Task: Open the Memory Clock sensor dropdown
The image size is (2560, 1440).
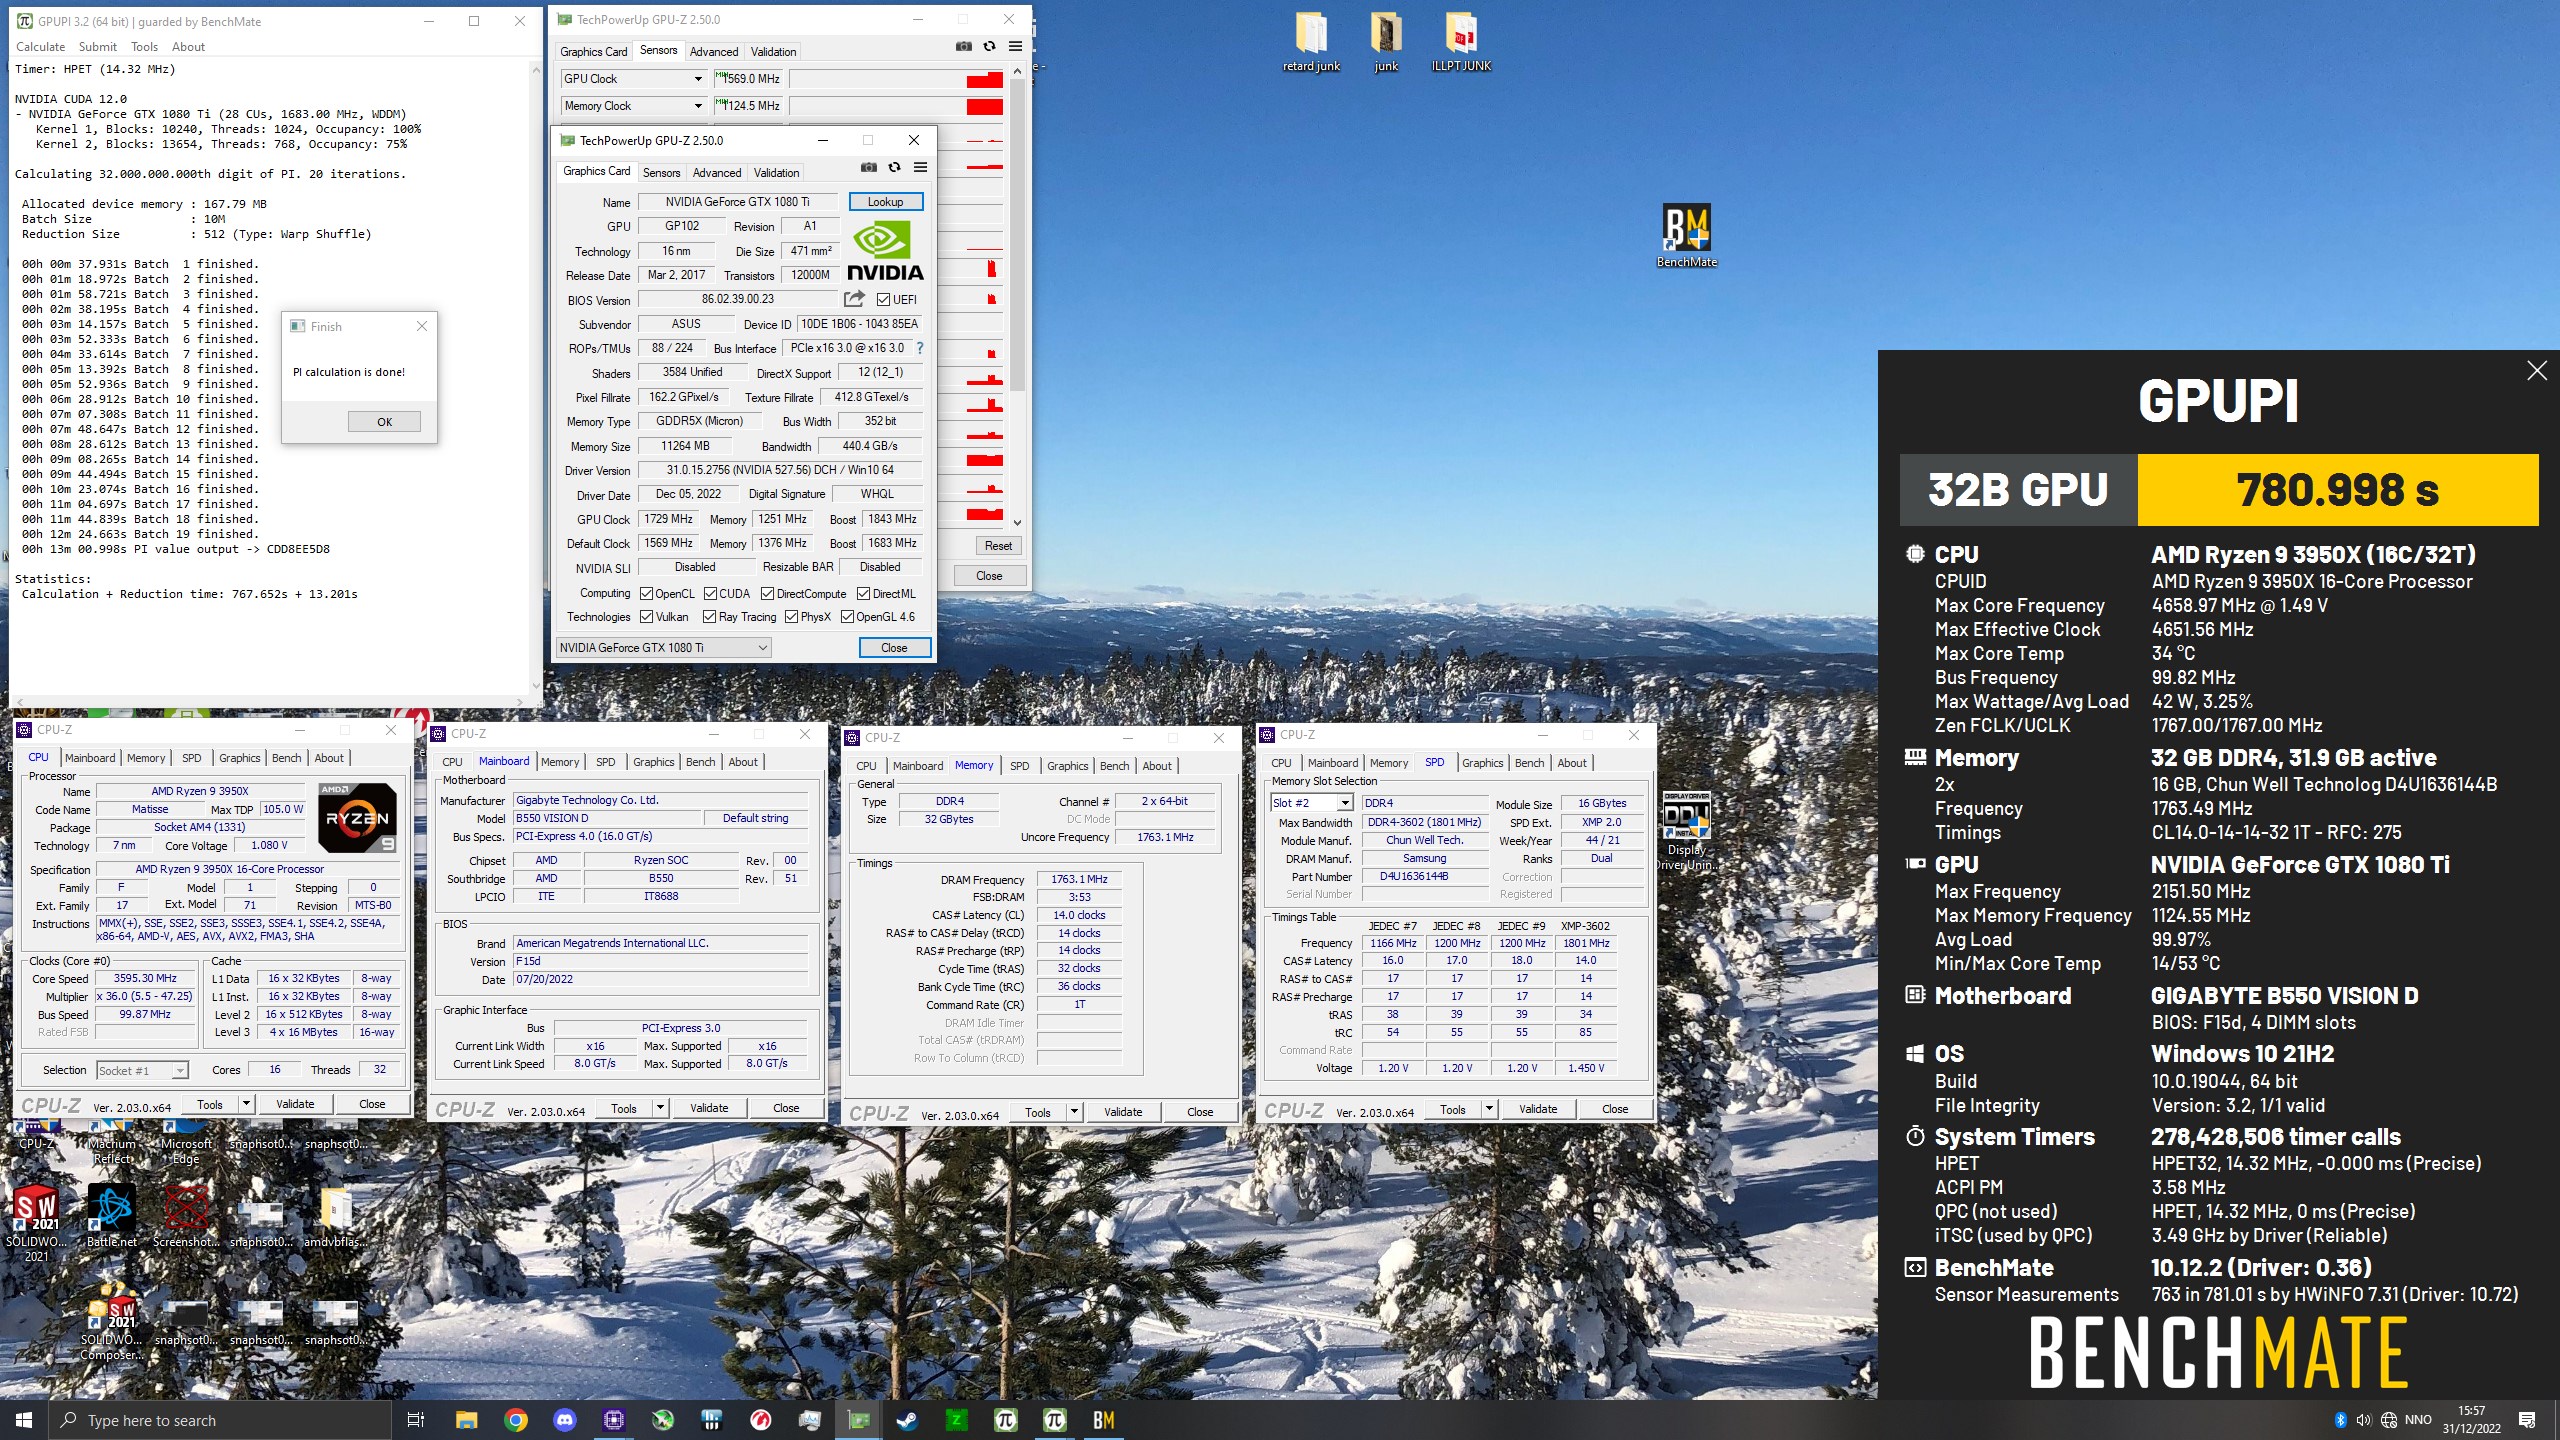Action: pyautogui.click(x=697, y=106)
